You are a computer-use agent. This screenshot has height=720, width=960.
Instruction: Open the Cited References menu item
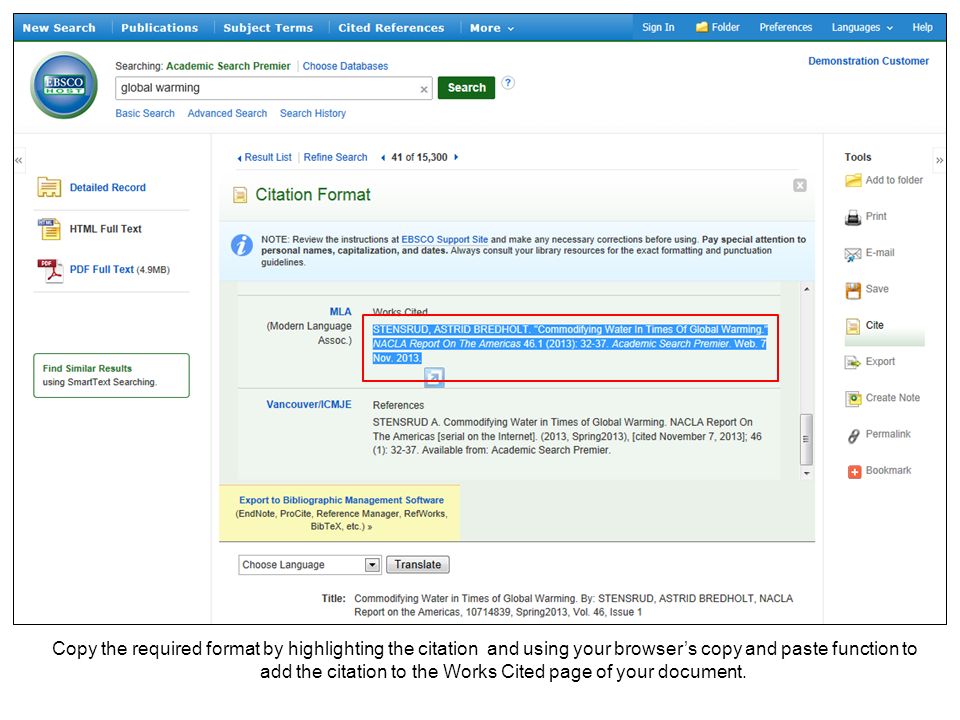pyautogui.click(x=391, y=28)
